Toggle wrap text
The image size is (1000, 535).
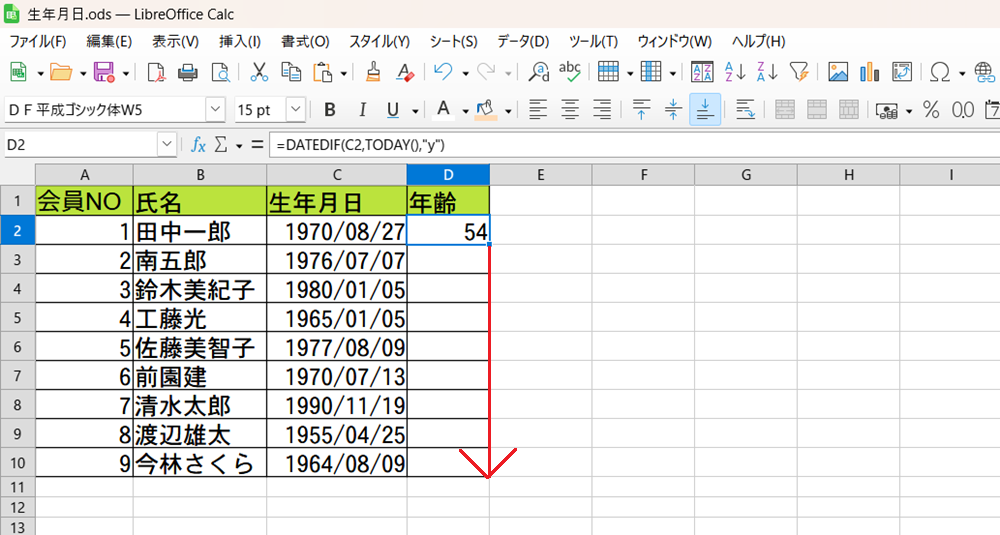[745, 110]
